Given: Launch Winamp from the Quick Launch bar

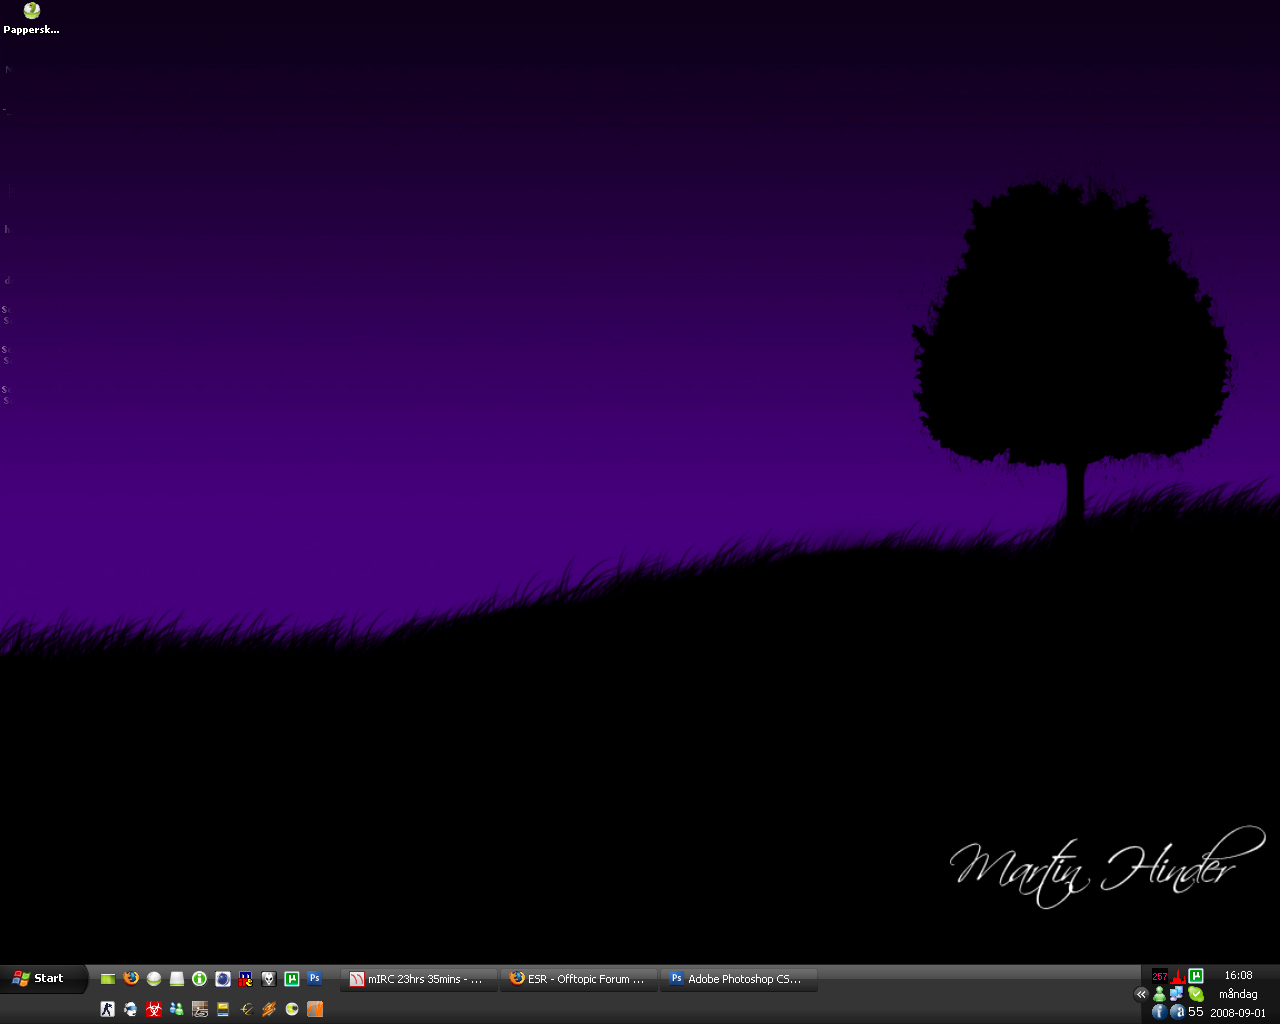Looking at the screenshot, I should (269, 1009).
